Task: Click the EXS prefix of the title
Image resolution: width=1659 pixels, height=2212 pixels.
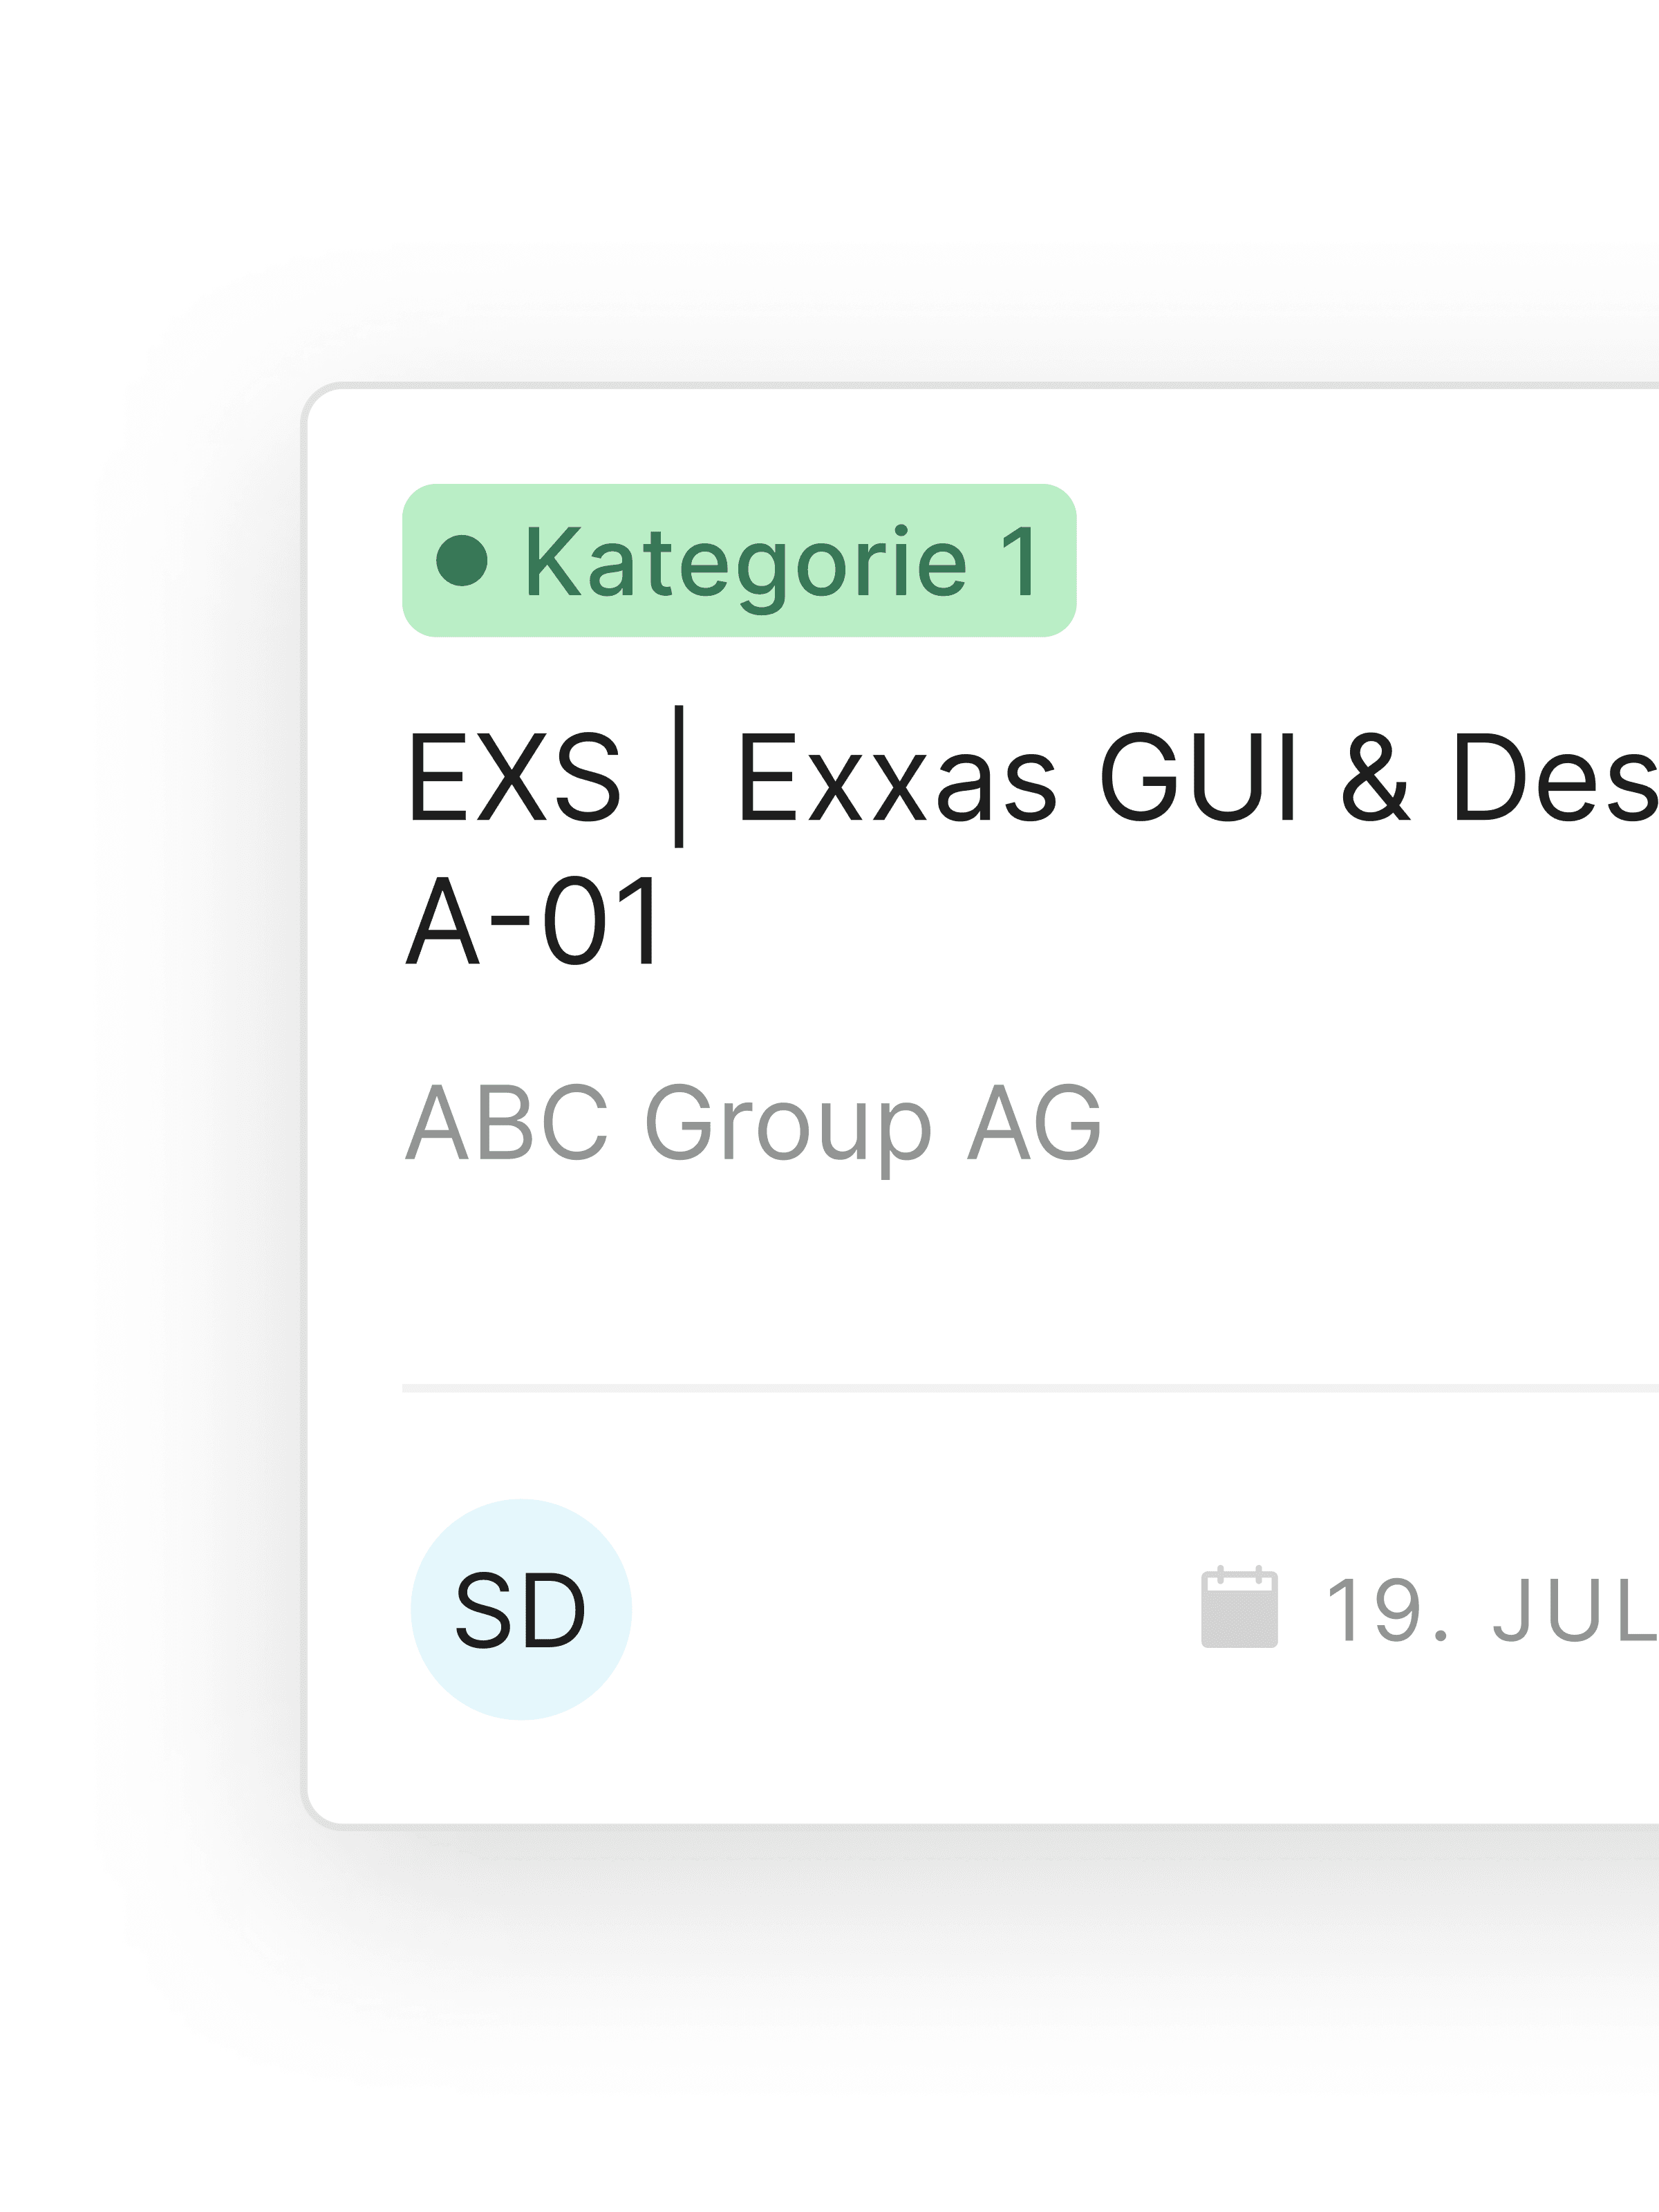Action: (x=514, y=777)
